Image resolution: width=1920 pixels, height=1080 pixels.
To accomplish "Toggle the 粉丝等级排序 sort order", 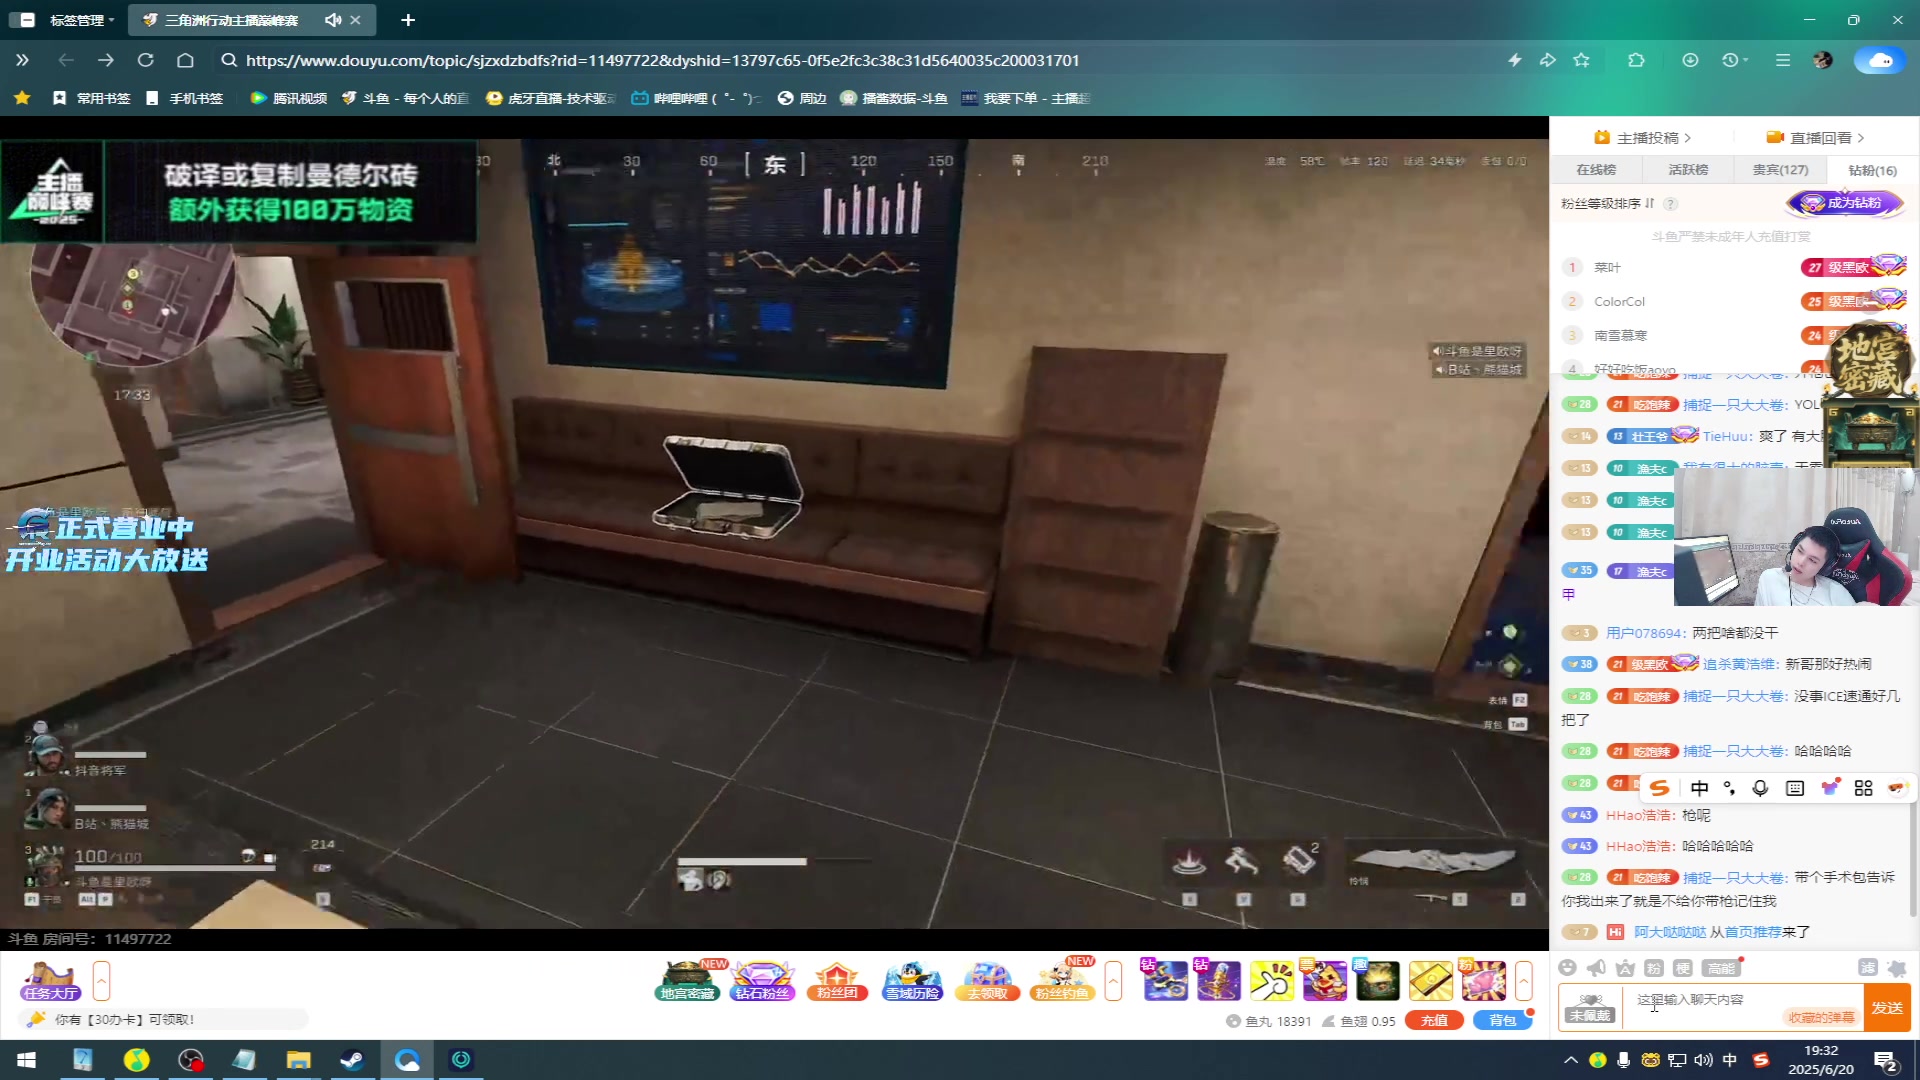I will (1608, 203).
